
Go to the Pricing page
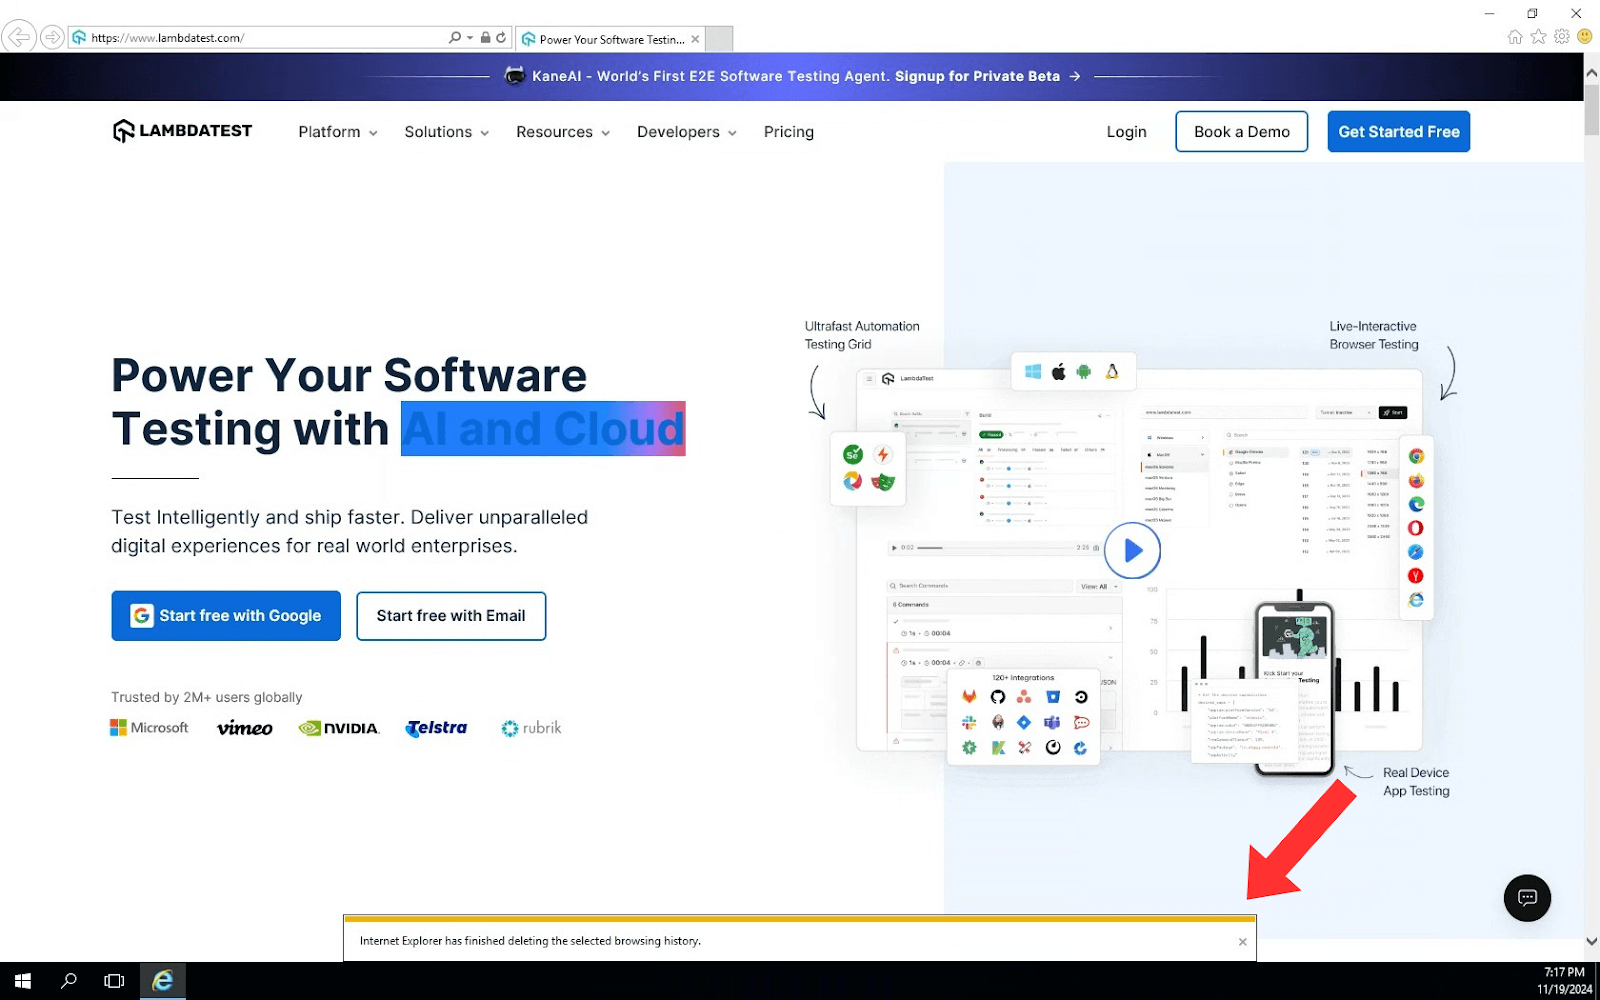[788, 132]
